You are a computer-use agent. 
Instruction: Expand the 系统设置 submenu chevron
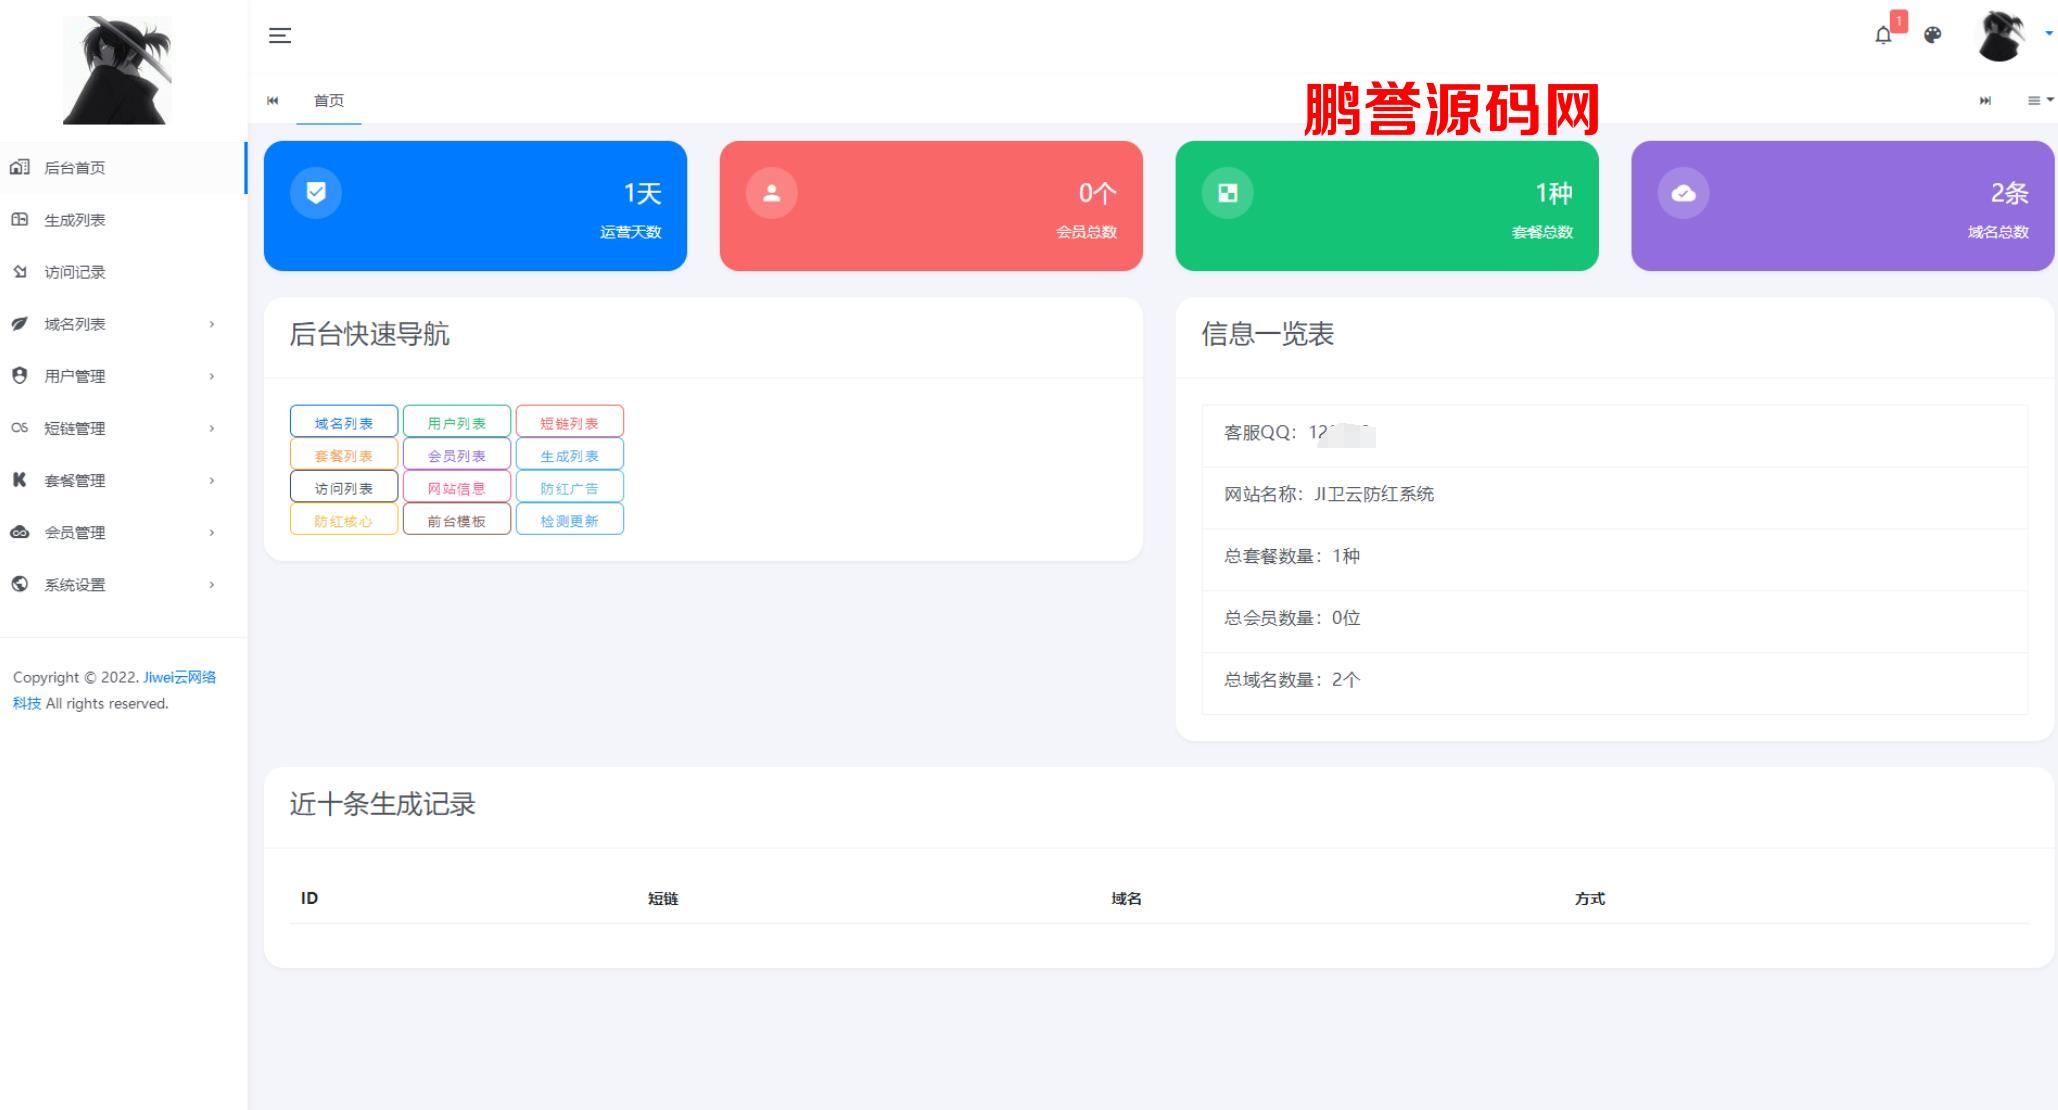[x=211, y=584]
